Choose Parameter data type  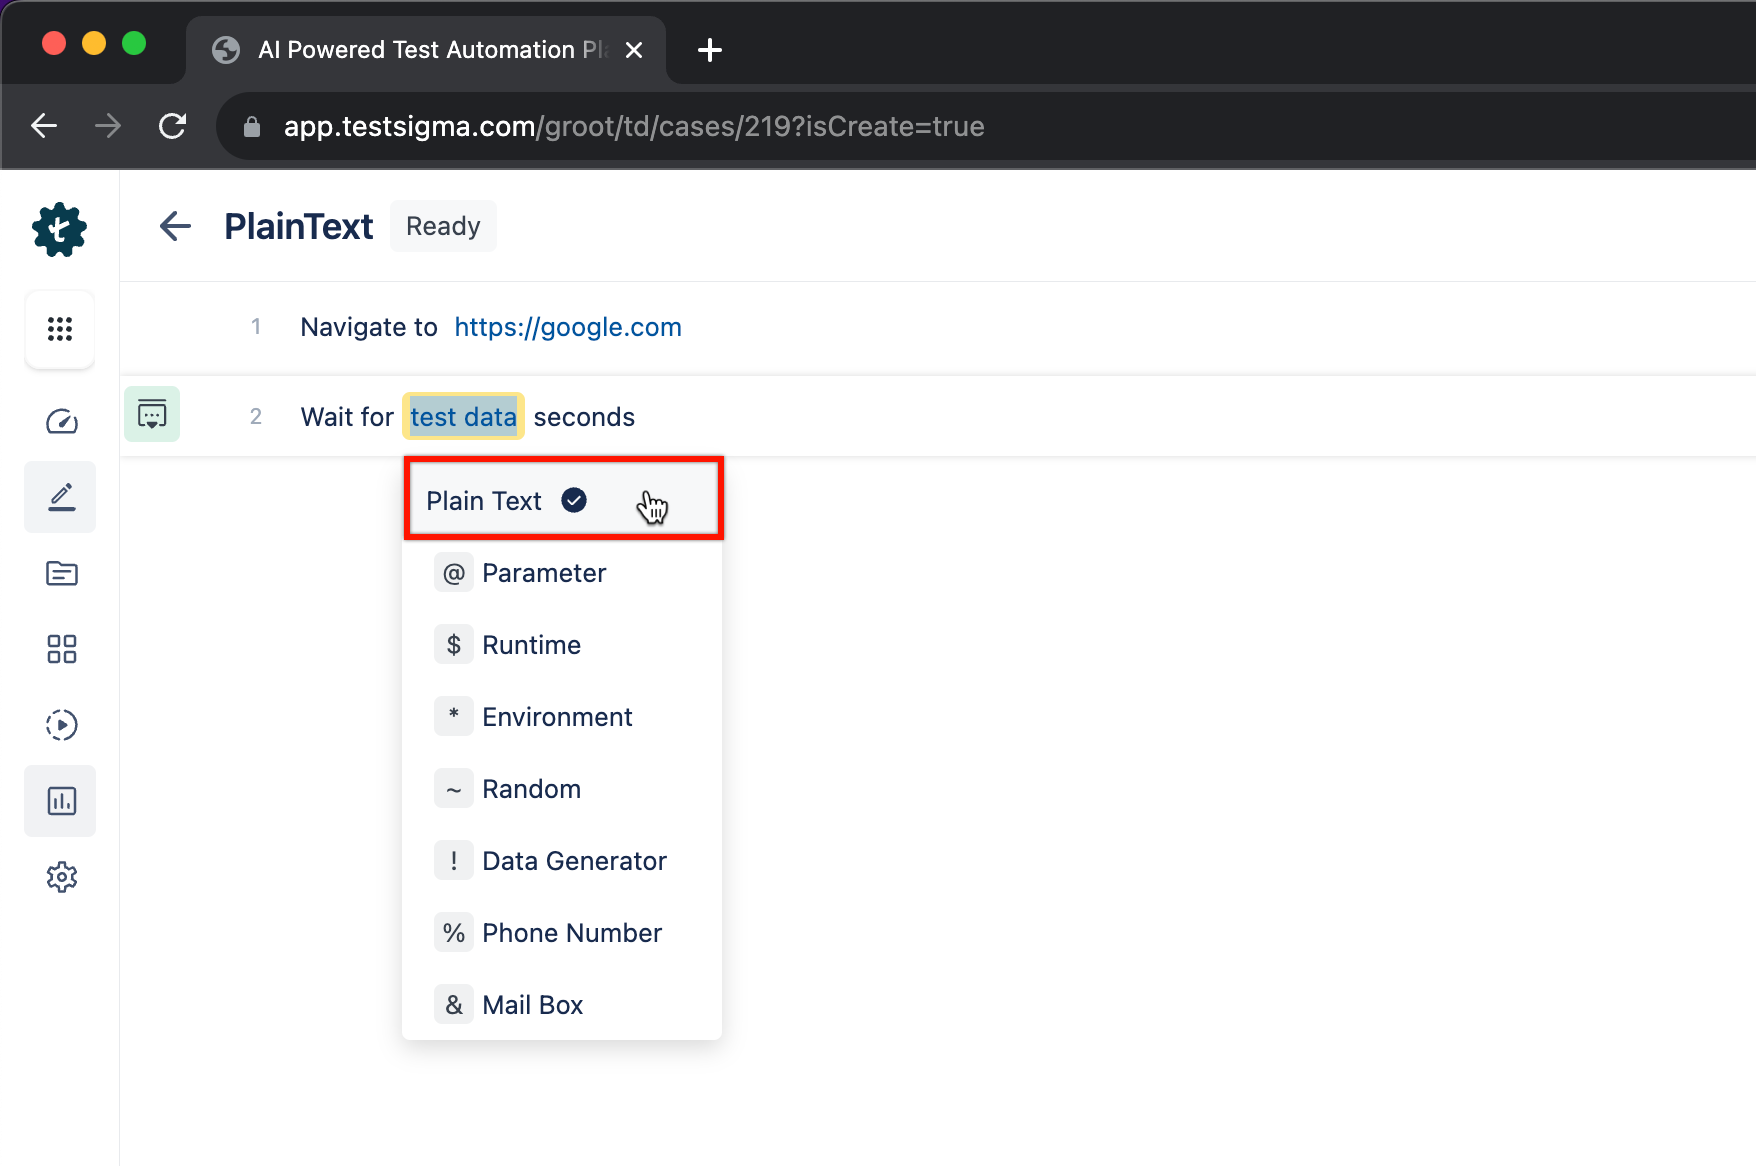click(x=562, y=573)
